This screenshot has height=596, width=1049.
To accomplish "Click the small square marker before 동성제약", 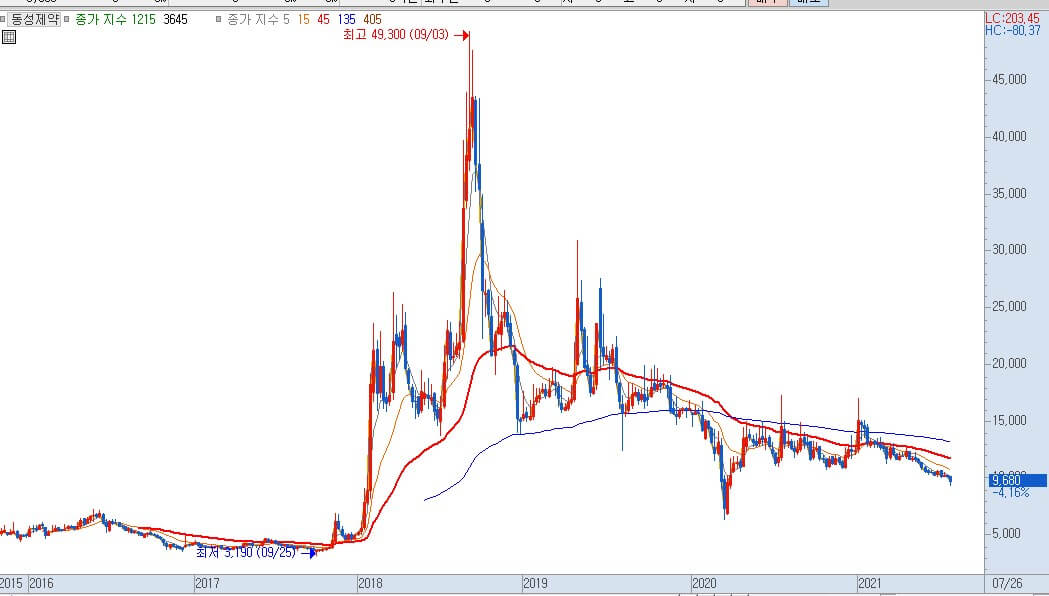I will [x=3, y=19].
